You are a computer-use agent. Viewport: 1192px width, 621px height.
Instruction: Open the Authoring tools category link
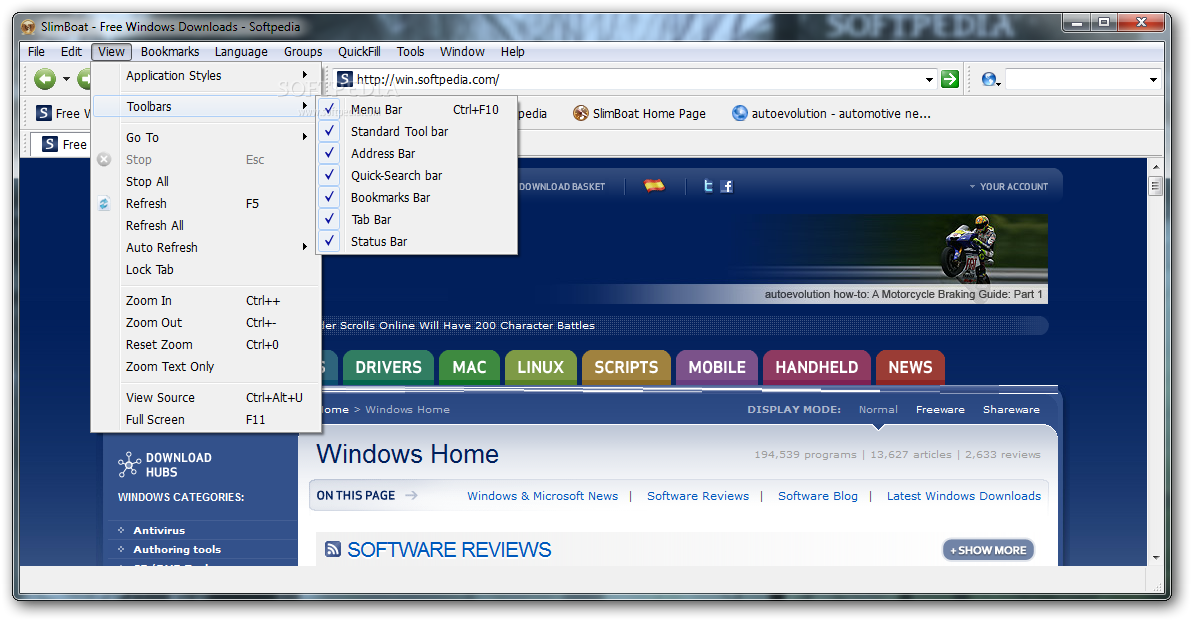pyautogui.click(x=177, y=550)
